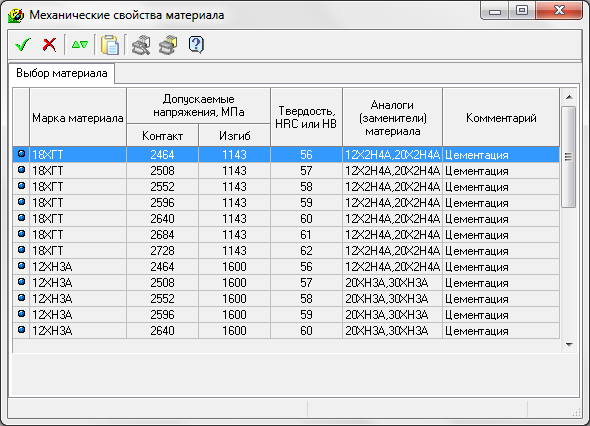Viewport: 590px width, 426px height.
Task: Click the Марка материала column header
Action: pyautogui.click(x=78, y=117)
